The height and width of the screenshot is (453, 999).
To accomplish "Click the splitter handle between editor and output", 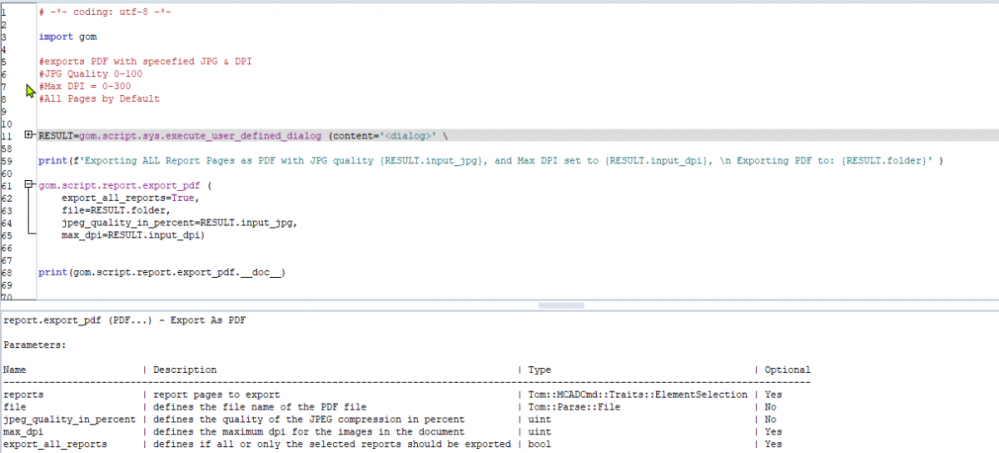I will [x=561, y=305].
